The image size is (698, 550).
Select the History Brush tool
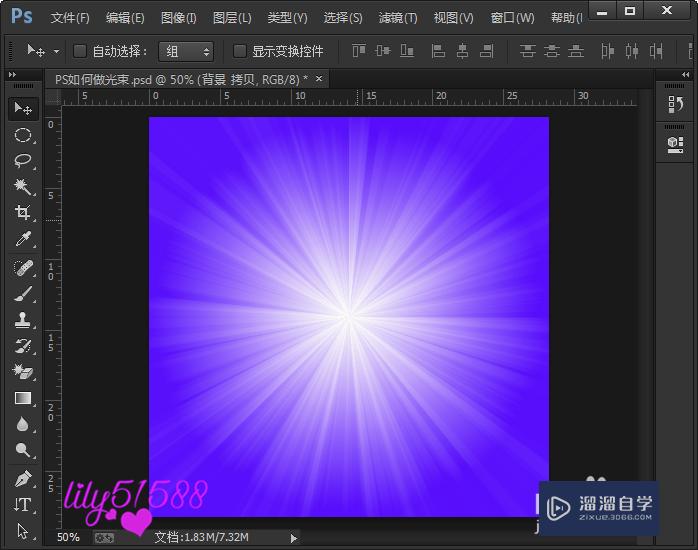[x=23, y=346]
